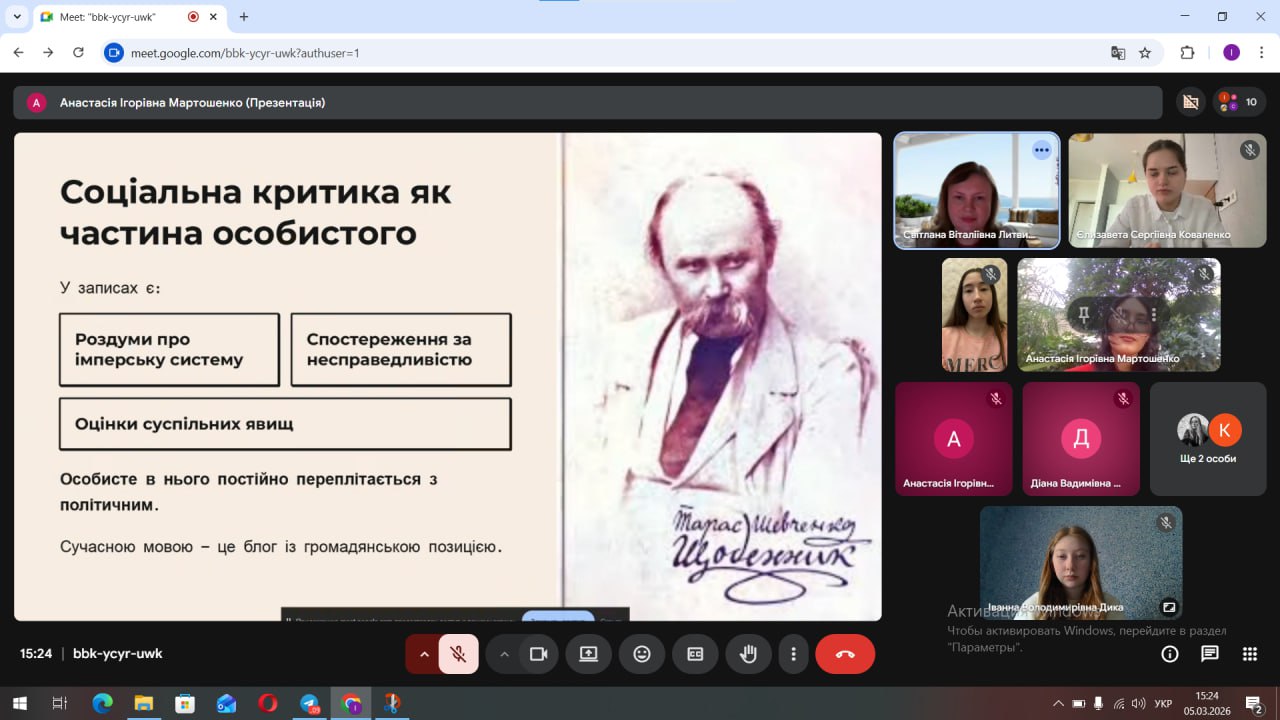The width and height of the screenshot is (1280, 720).
Task: Bookmark this page with the star icon
Action: [x=1145, y=53]
